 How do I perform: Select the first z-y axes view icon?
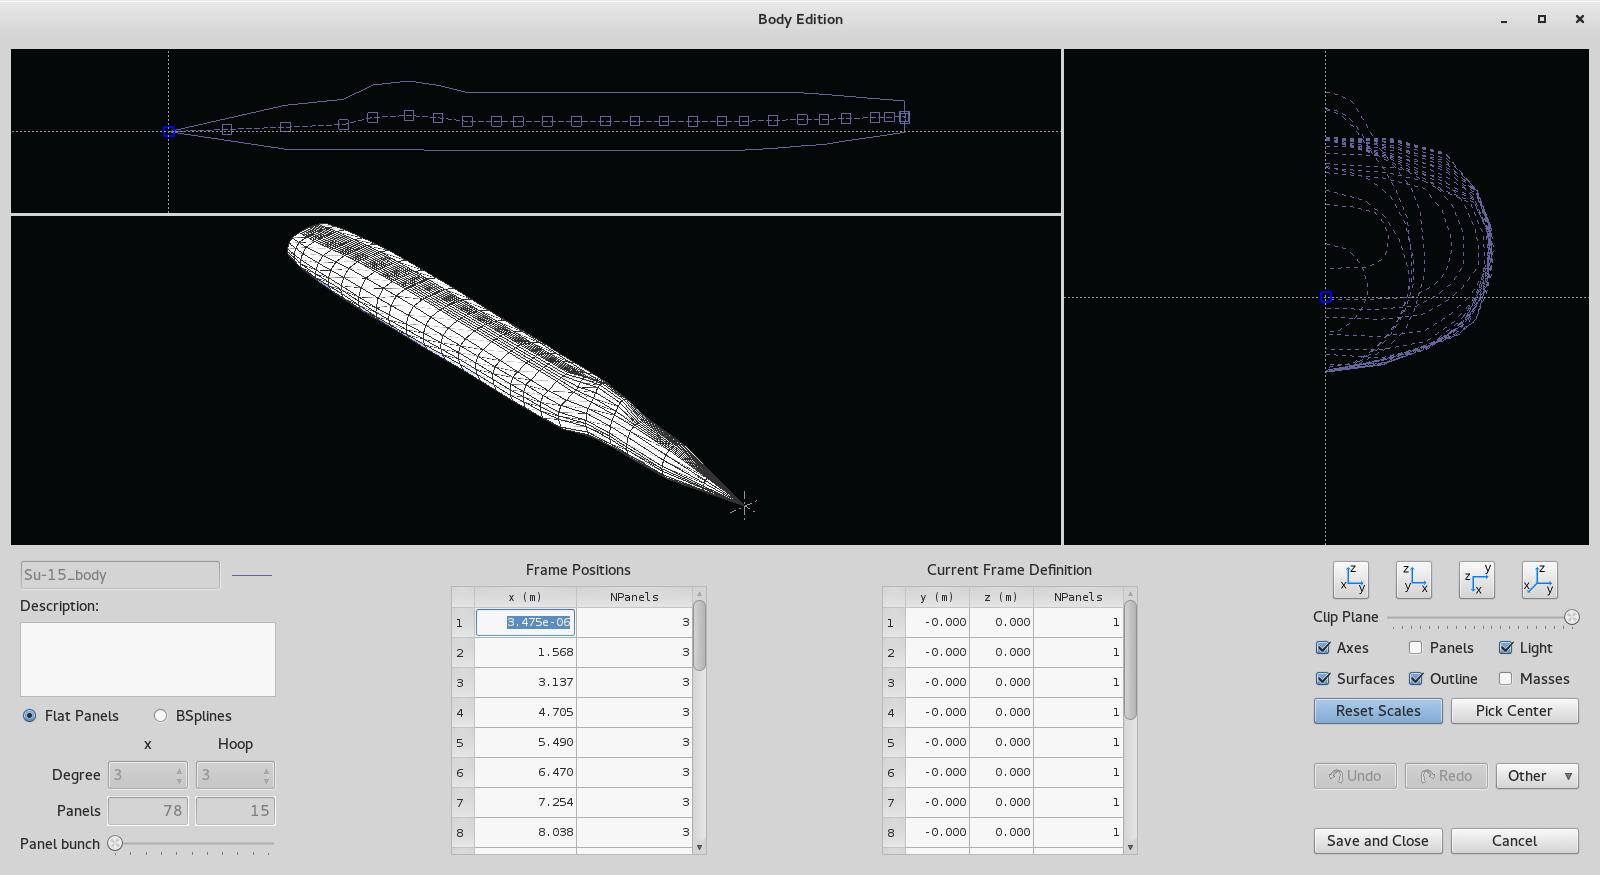click(x=1351, y=580)
